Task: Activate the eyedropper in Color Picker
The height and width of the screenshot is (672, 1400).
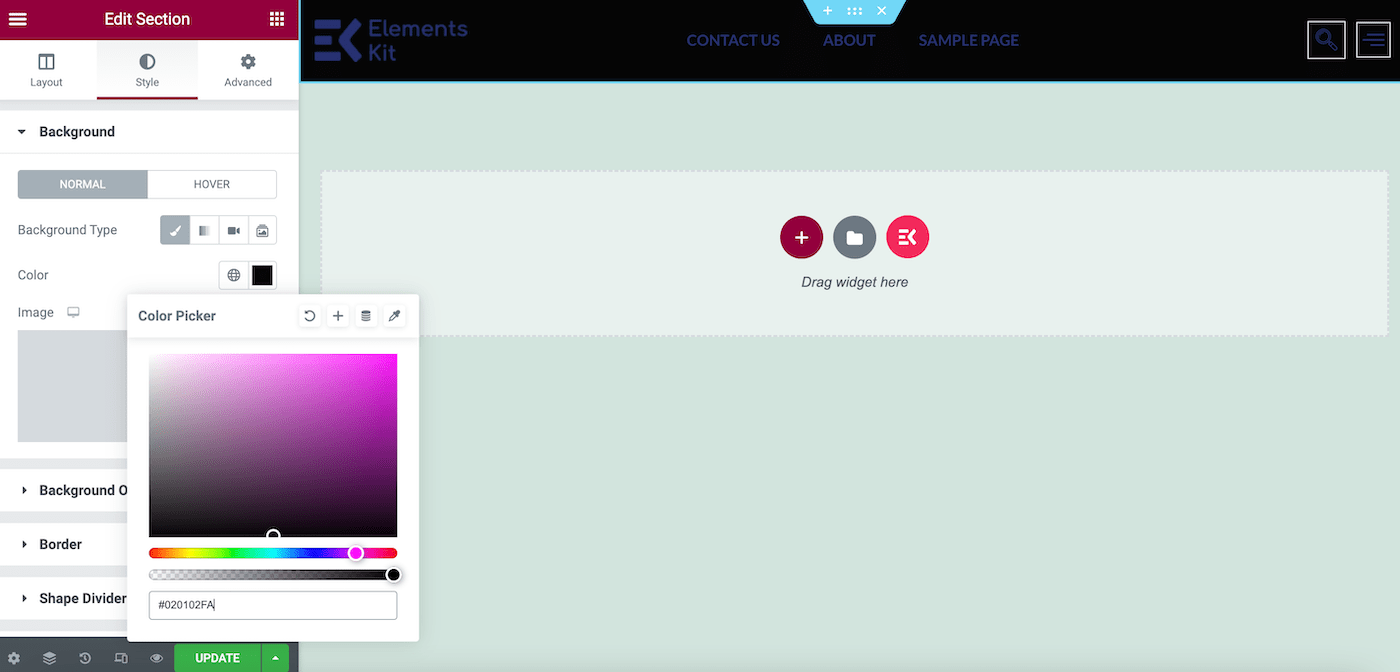Action: pos(394,316)
